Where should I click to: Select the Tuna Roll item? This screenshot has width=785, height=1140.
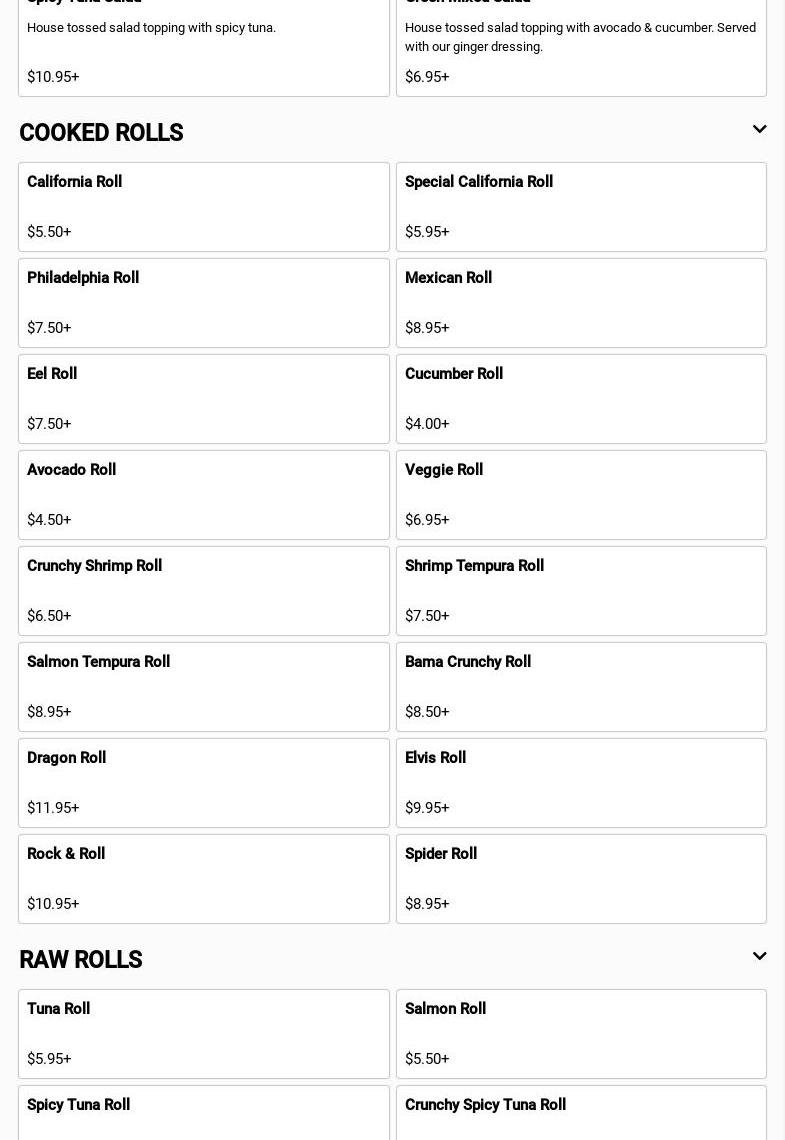click(203, 1034)
